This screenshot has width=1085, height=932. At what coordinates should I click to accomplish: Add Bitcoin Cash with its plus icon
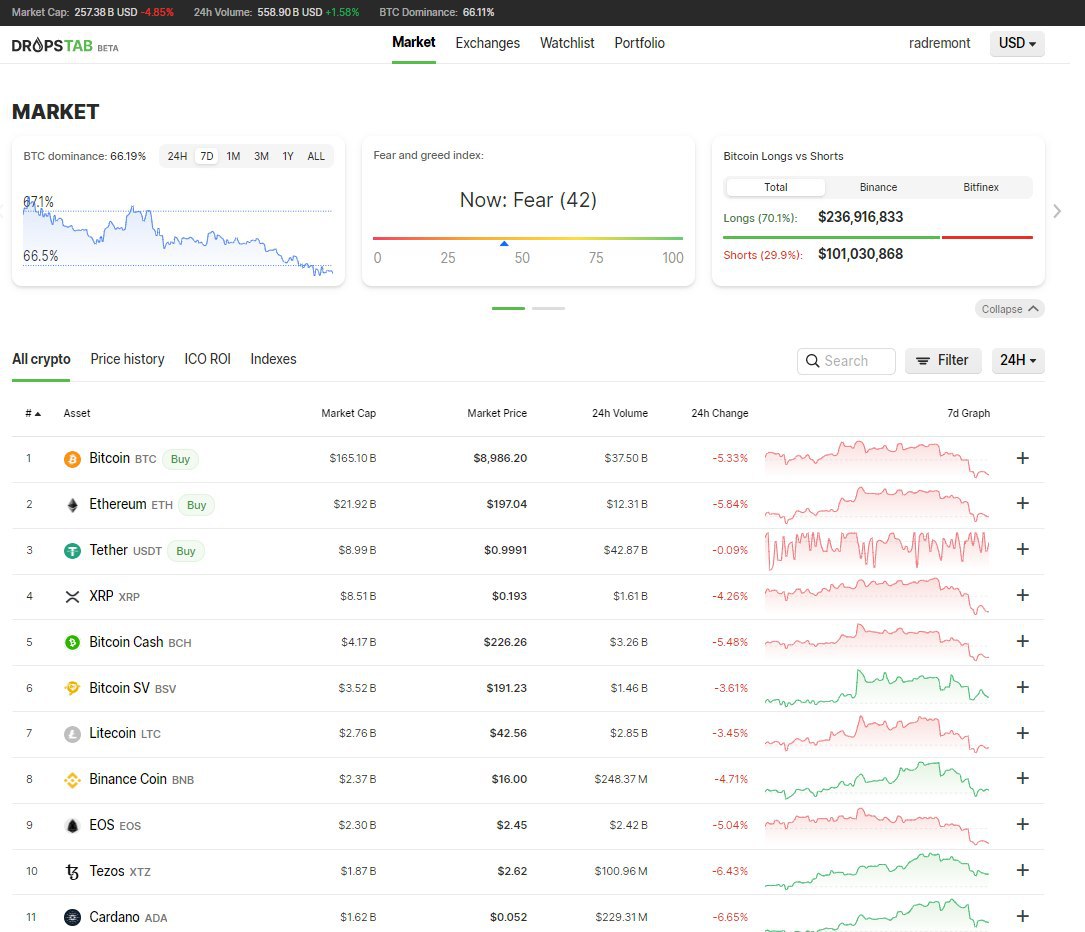coord(1022,641)
